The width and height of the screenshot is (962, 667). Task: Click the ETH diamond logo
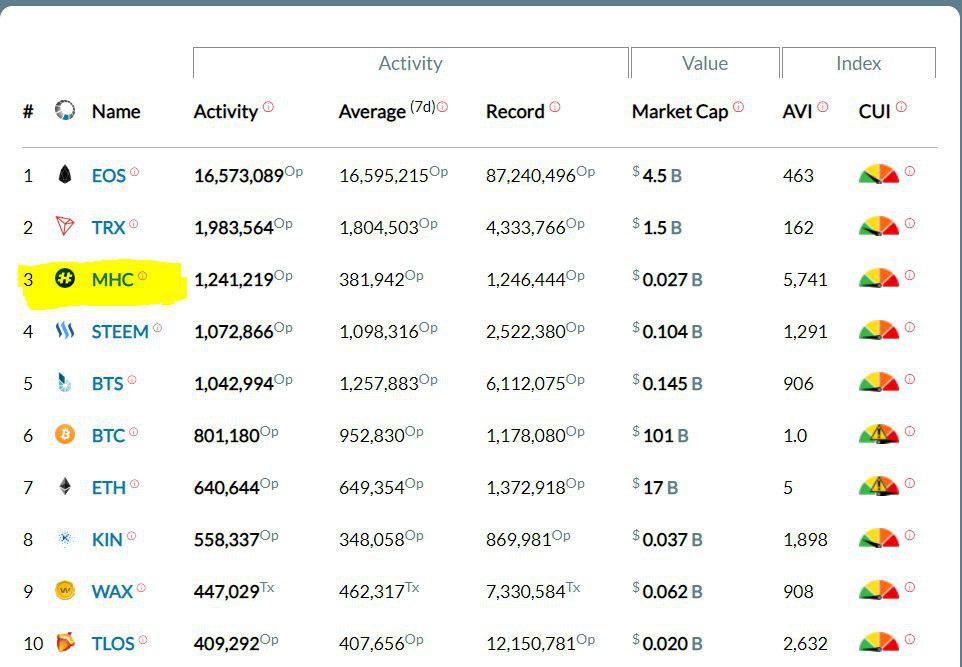64,487
